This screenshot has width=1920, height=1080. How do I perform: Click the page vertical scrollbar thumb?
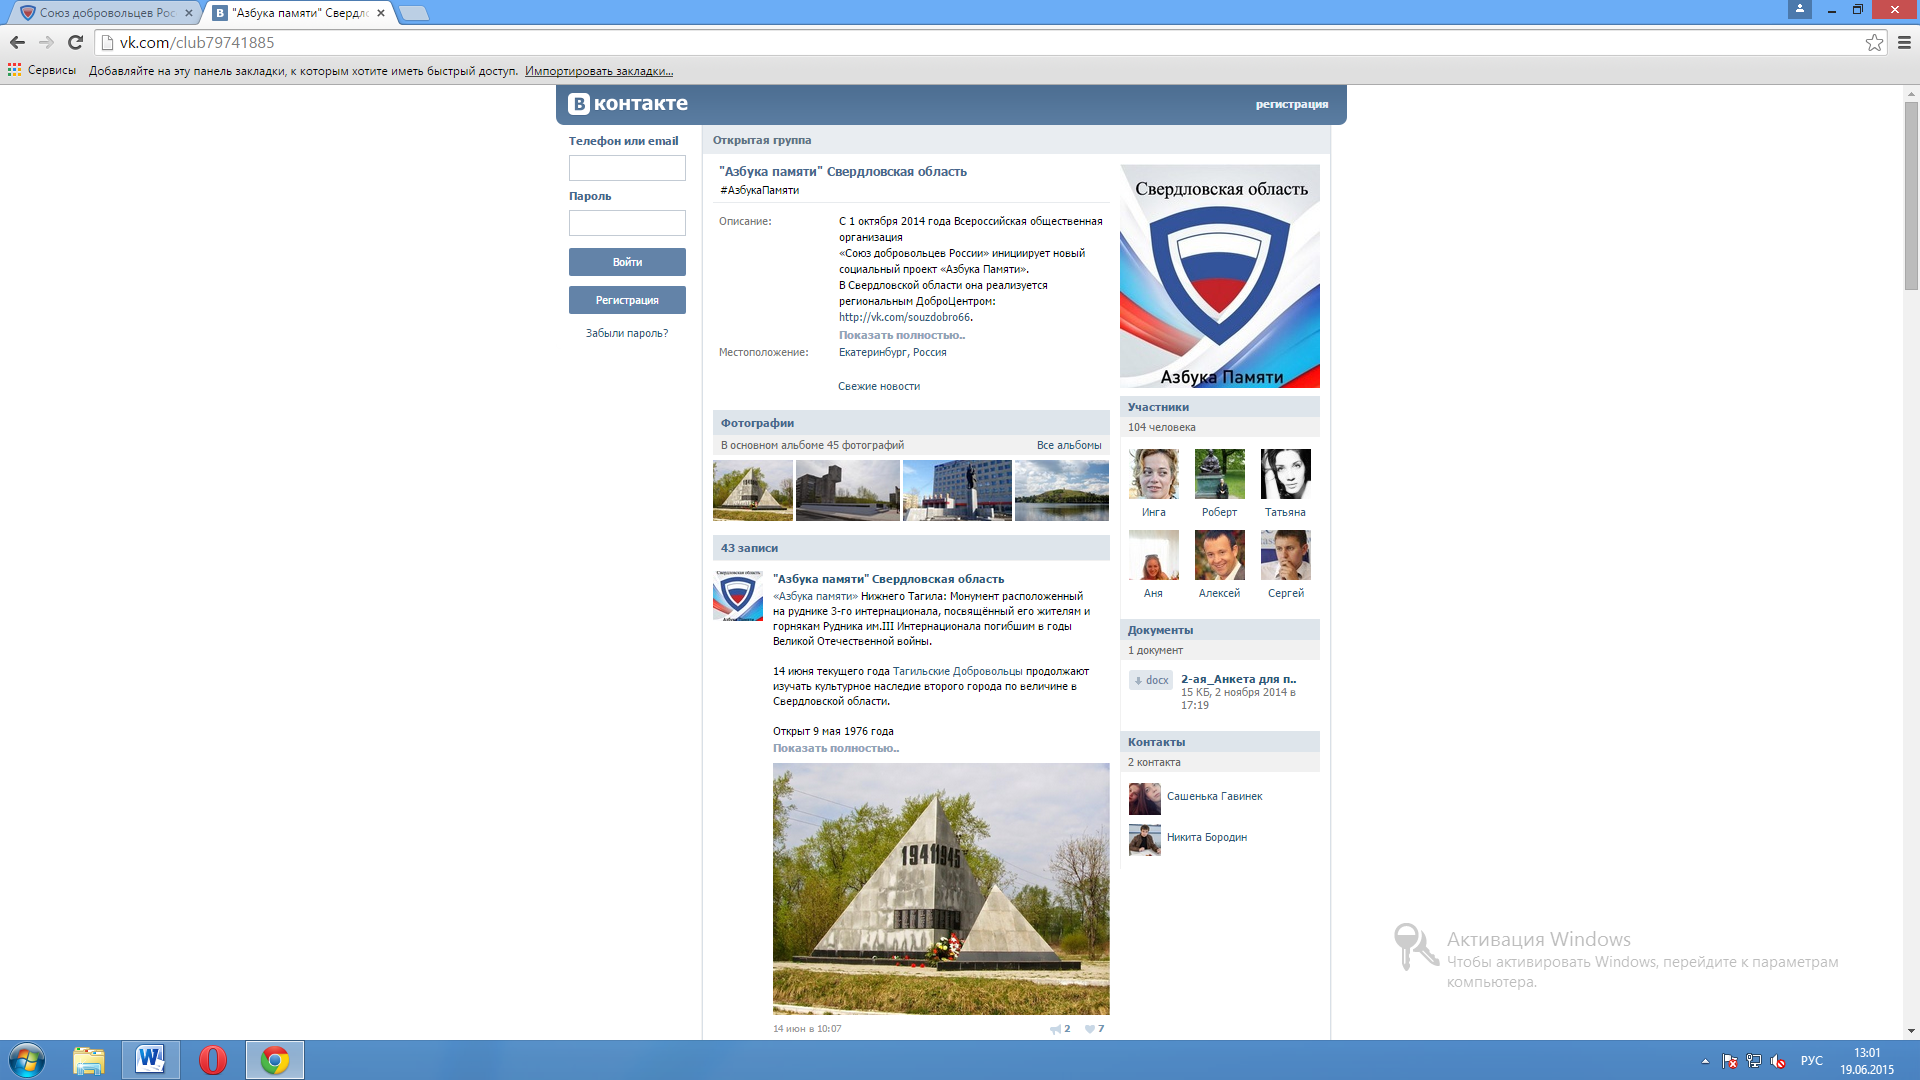(1911, 195)
